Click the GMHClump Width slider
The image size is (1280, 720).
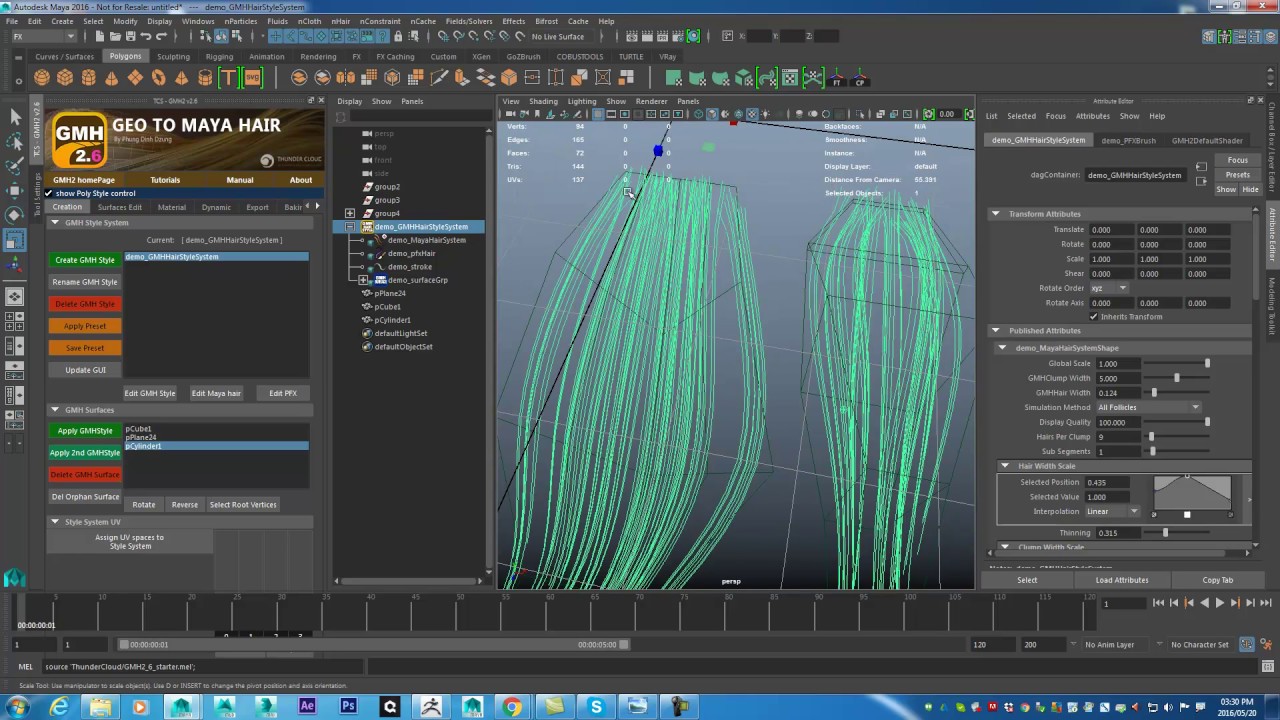pos(1177,379)
